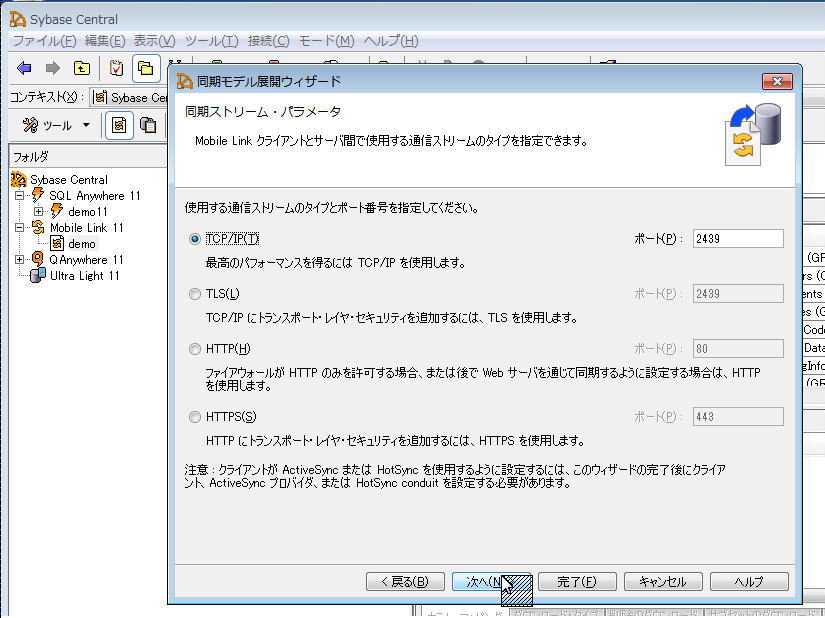Screen dimensions: 825x618
Task: Open the 接続 menu
Action: coord(267,41)
